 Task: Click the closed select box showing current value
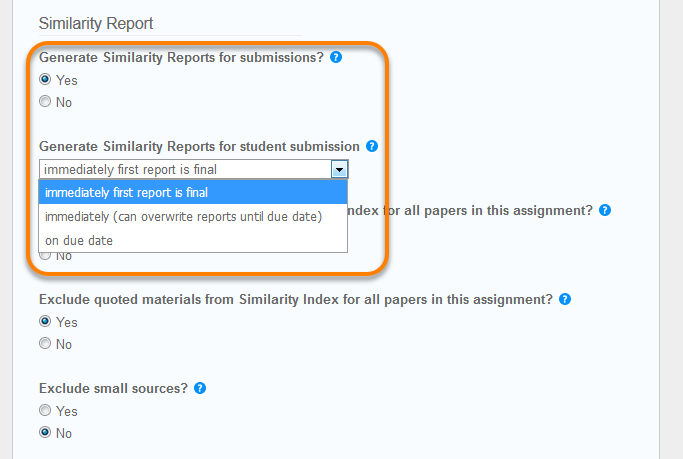185,170
